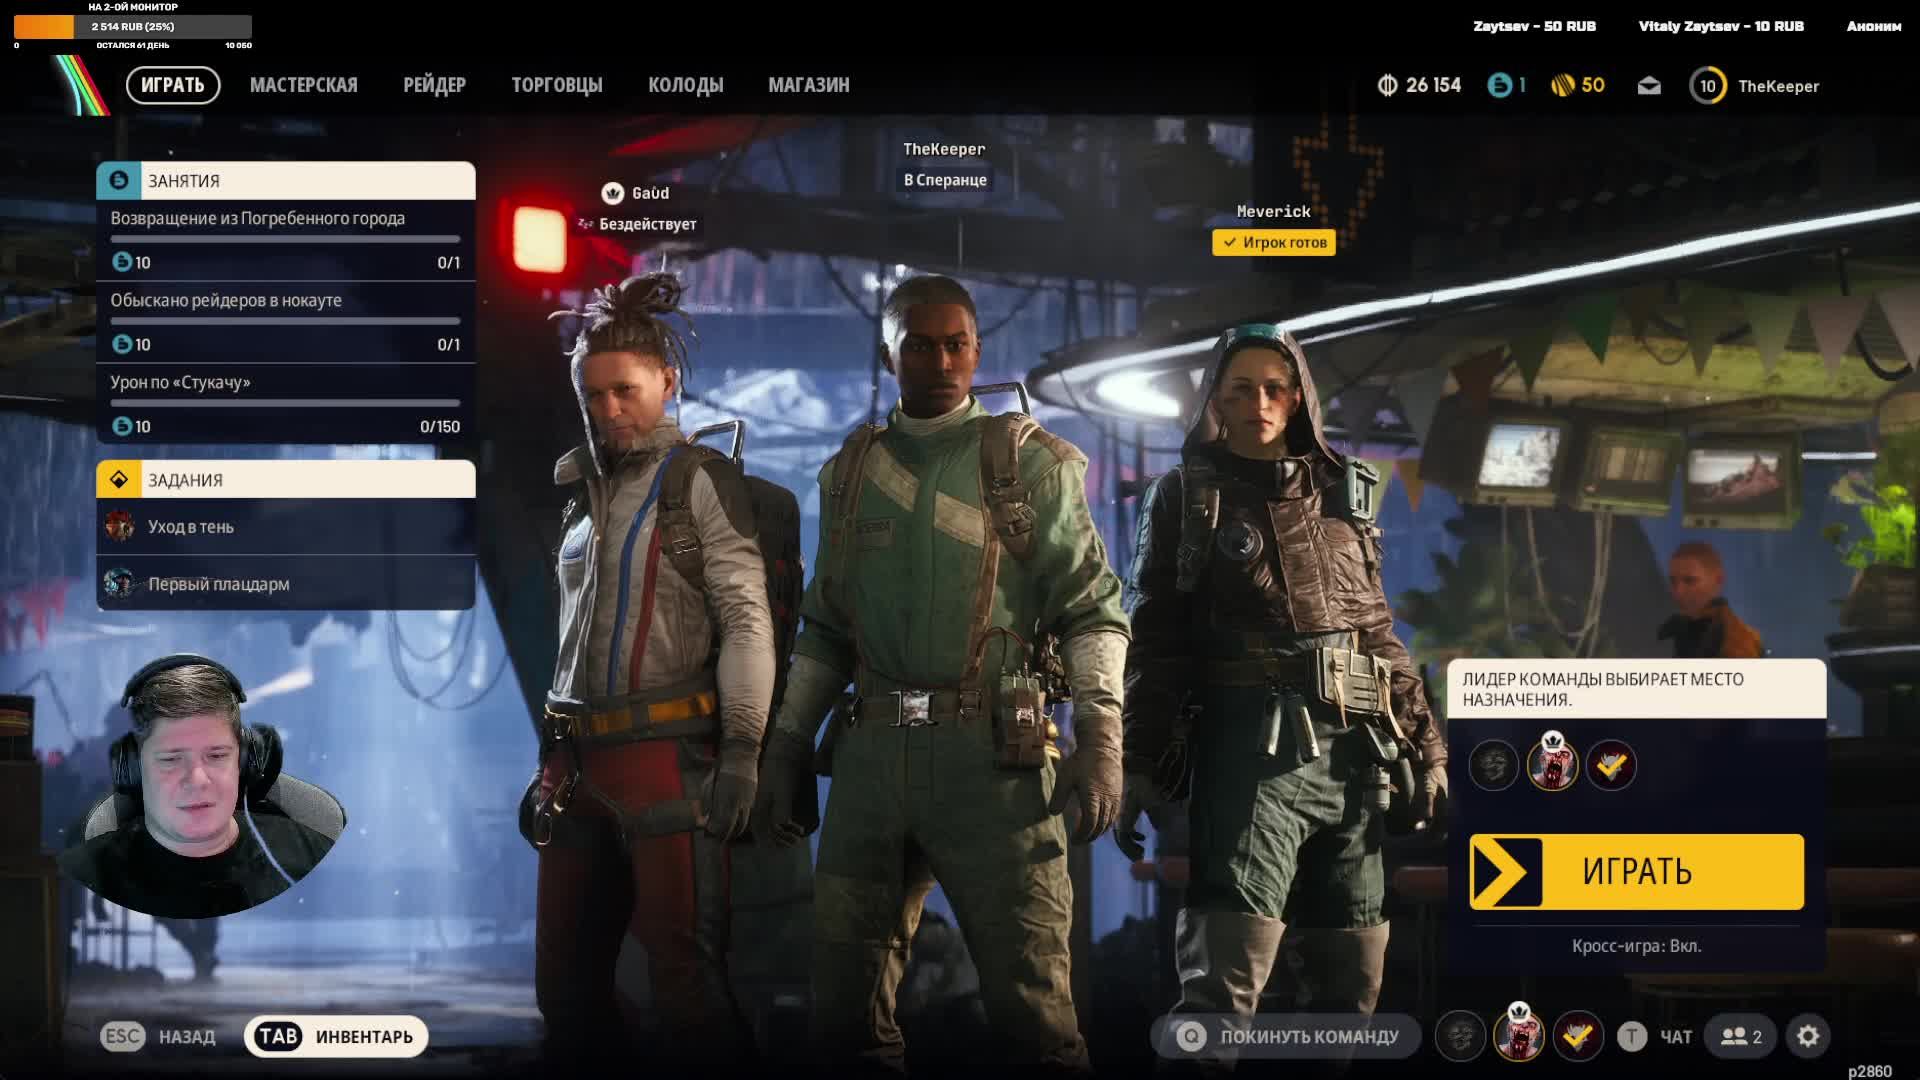Image resolution: width=1920 pixels, height=1080 pixels.
Task: Click the idle icon beside Бездействует
Action: (586, 224)
